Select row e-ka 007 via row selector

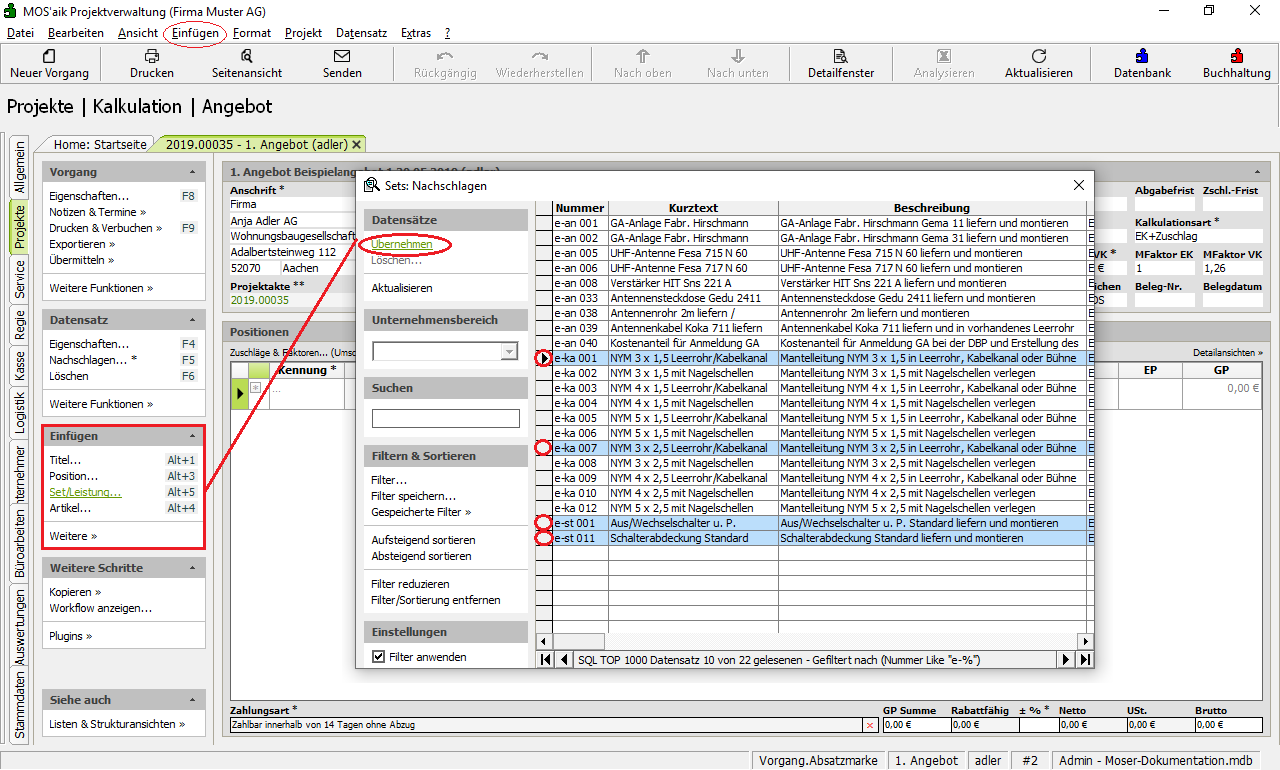(x=544, y=448)
